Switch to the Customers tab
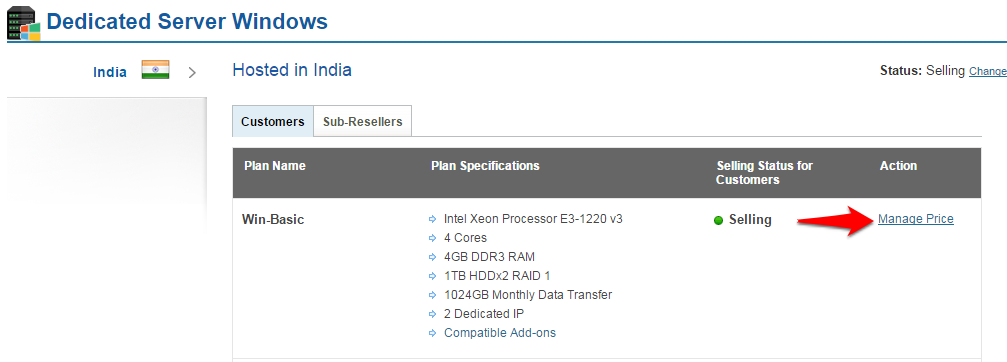Viewport: 1007px width, 362px height. pos(273,121)
